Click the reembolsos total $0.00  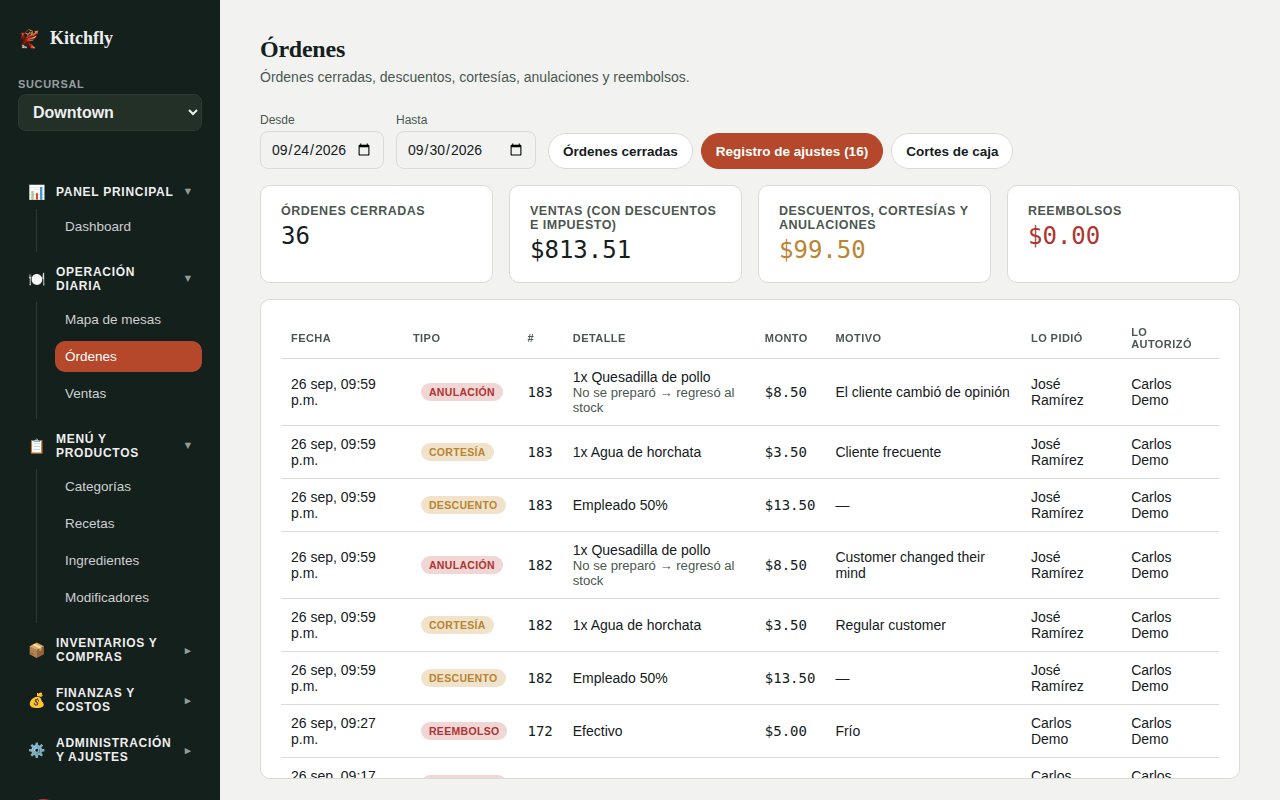pyautogui.click(x=1064, y=236)
